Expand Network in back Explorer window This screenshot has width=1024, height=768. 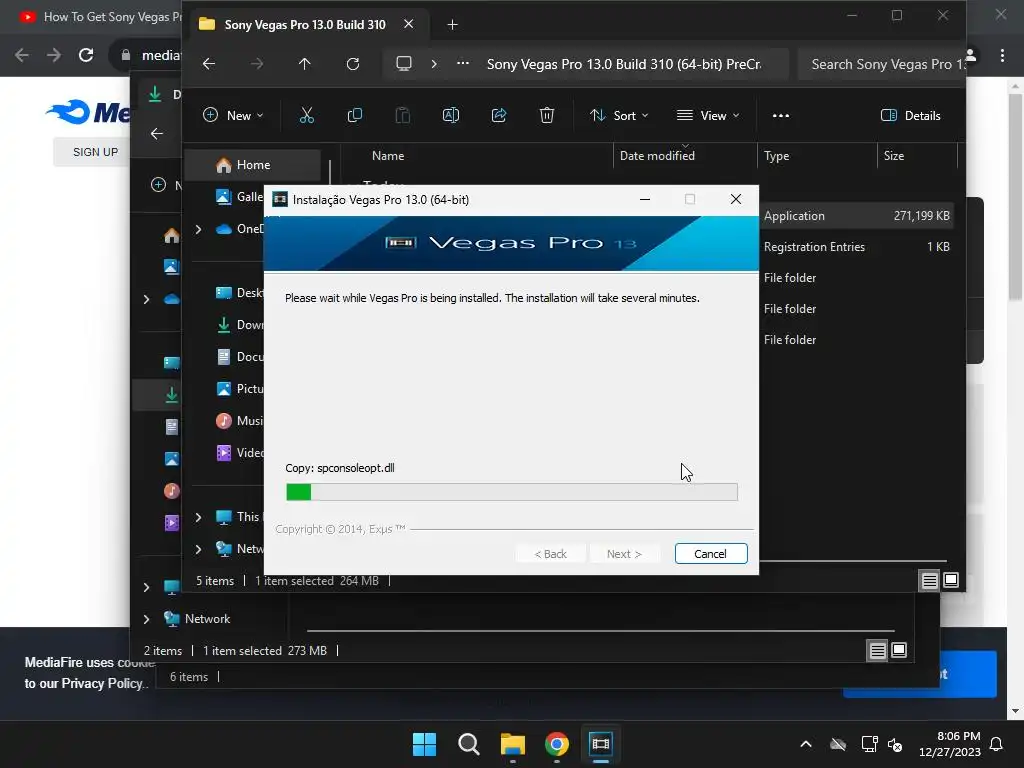[x=146, y=618]
